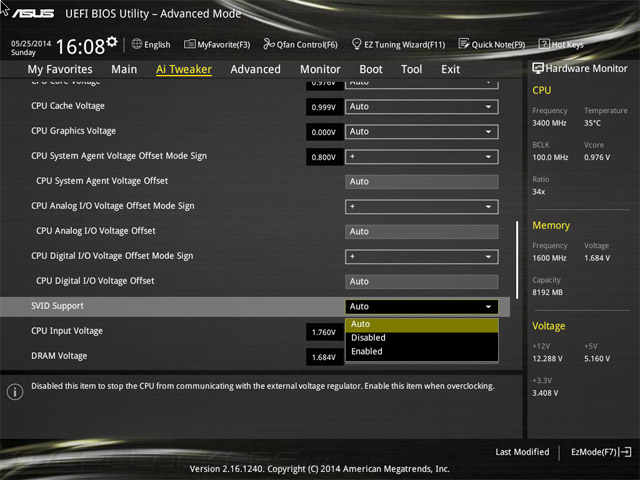640x480 pixels.
Task: Expand CPU Graphics Voltage dropdown
Action: [x=422, y=132]
